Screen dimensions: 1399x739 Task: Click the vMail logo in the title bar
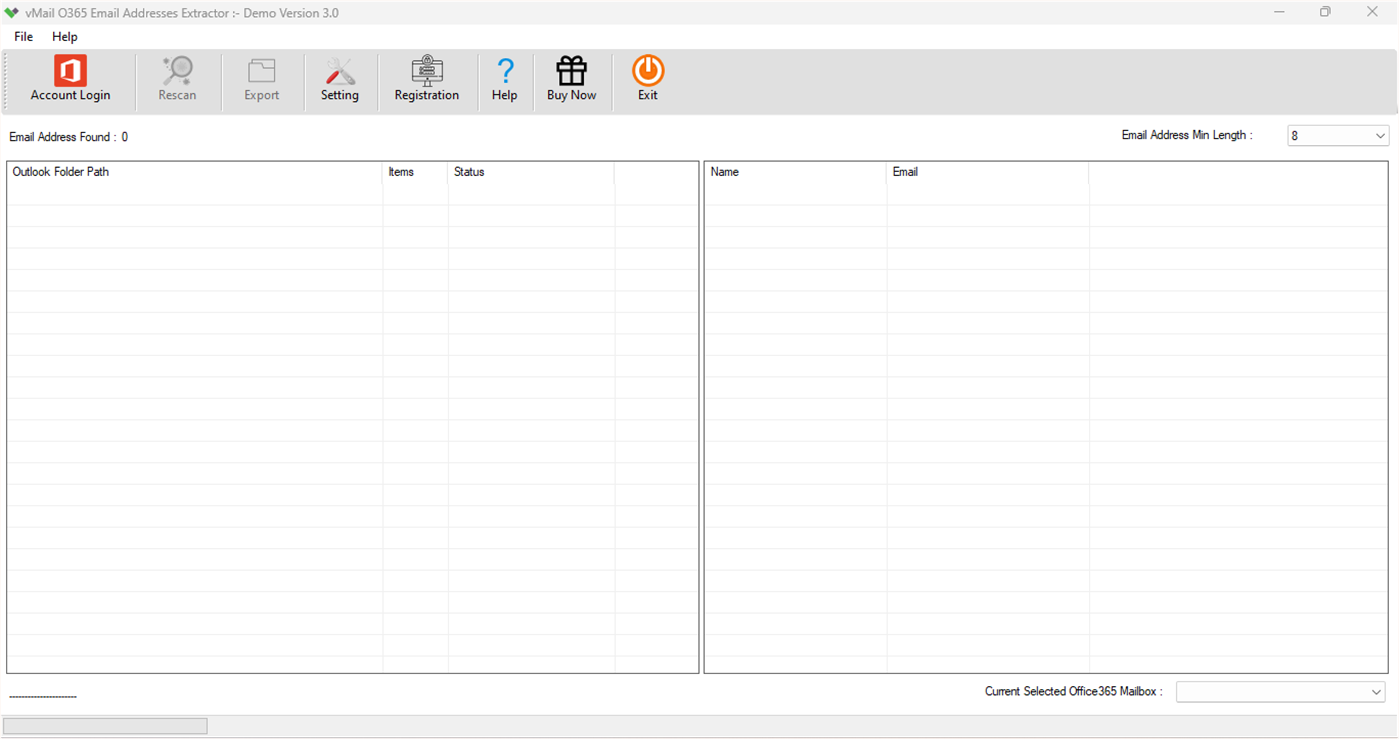(x=13, y=12)
